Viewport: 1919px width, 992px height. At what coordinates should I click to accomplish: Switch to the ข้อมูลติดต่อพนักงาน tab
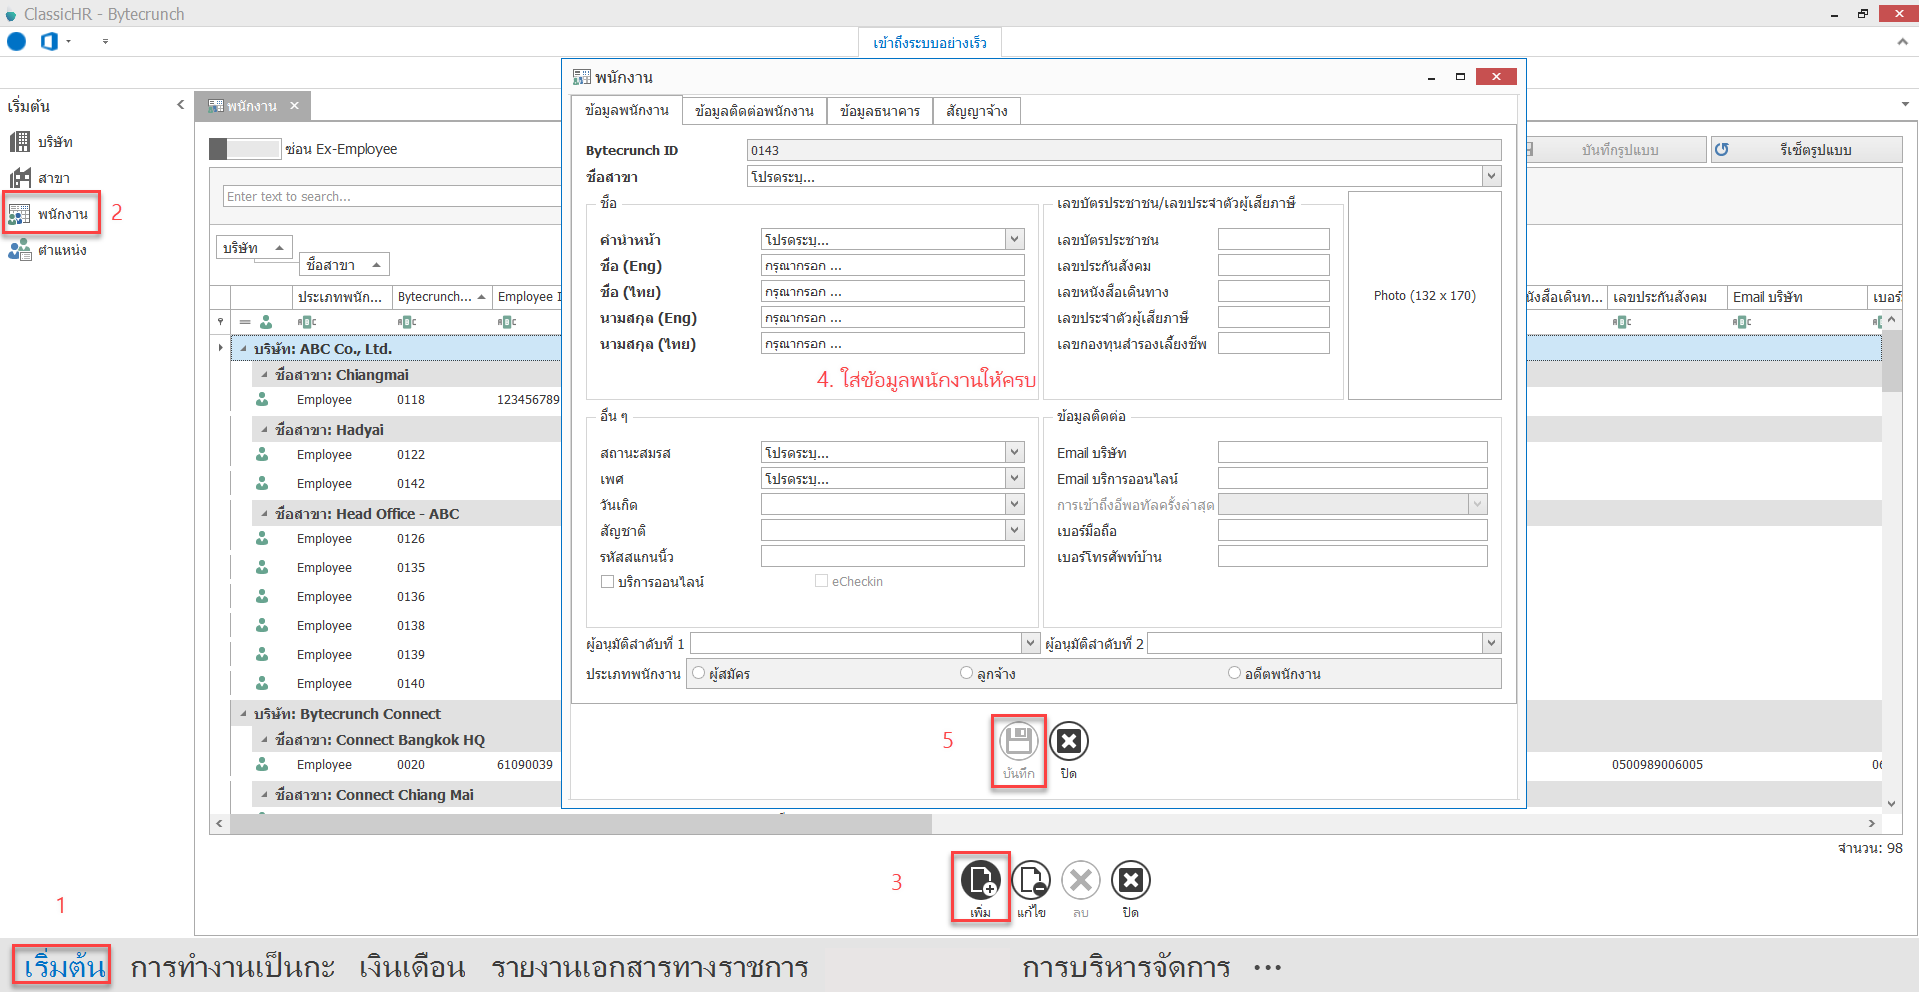[755, 111]
